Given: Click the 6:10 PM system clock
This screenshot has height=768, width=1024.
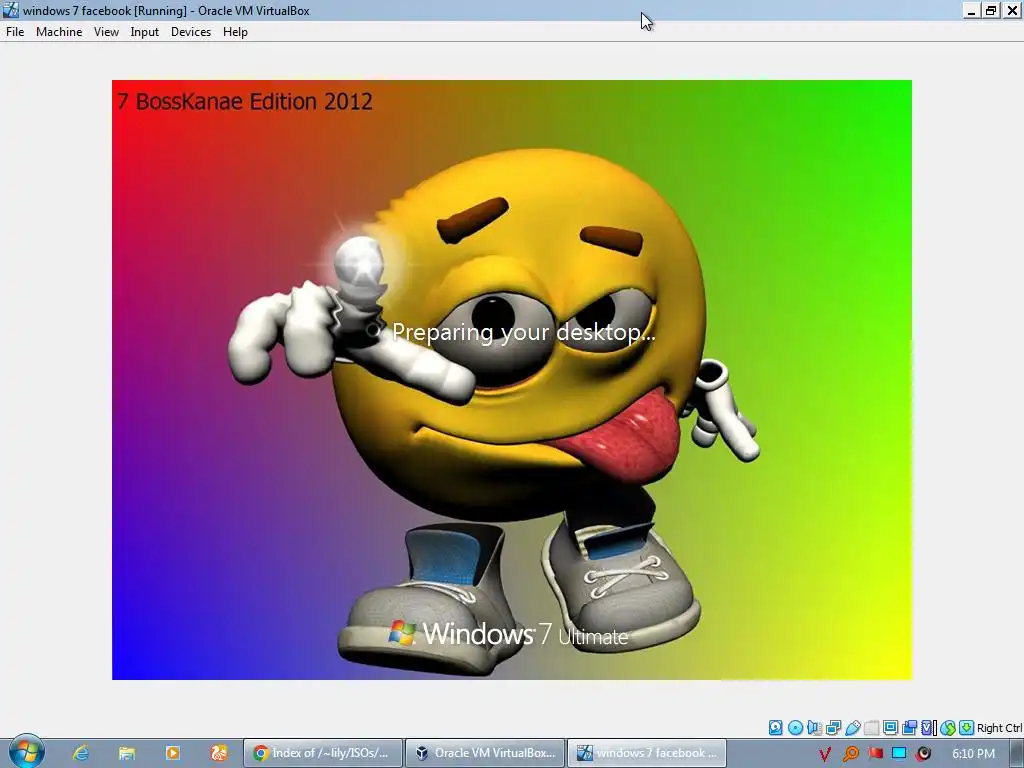Looking at the screenshot, I should [x=973, y=754].
